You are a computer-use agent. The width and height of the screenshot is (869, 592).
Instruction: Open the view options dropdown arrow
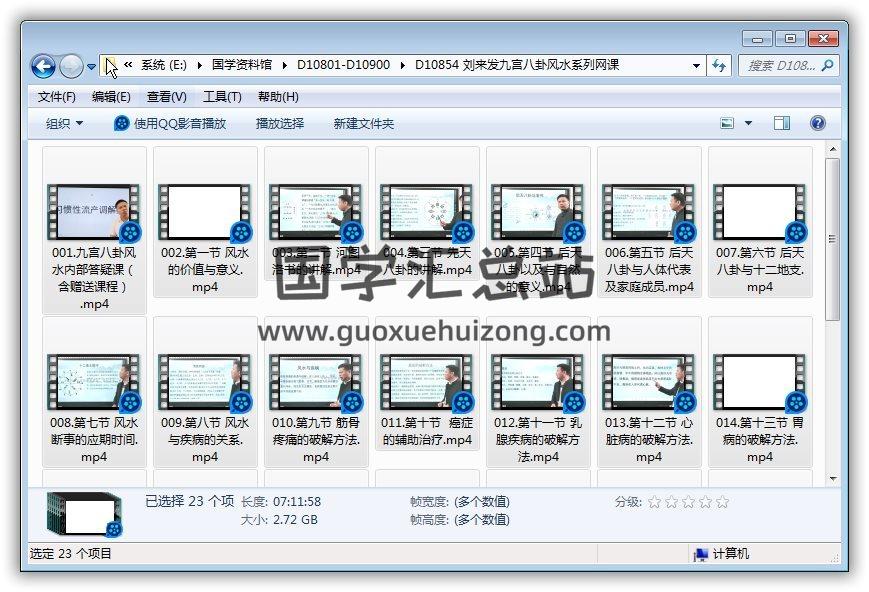pyautogui.click(x=748, y=123)
